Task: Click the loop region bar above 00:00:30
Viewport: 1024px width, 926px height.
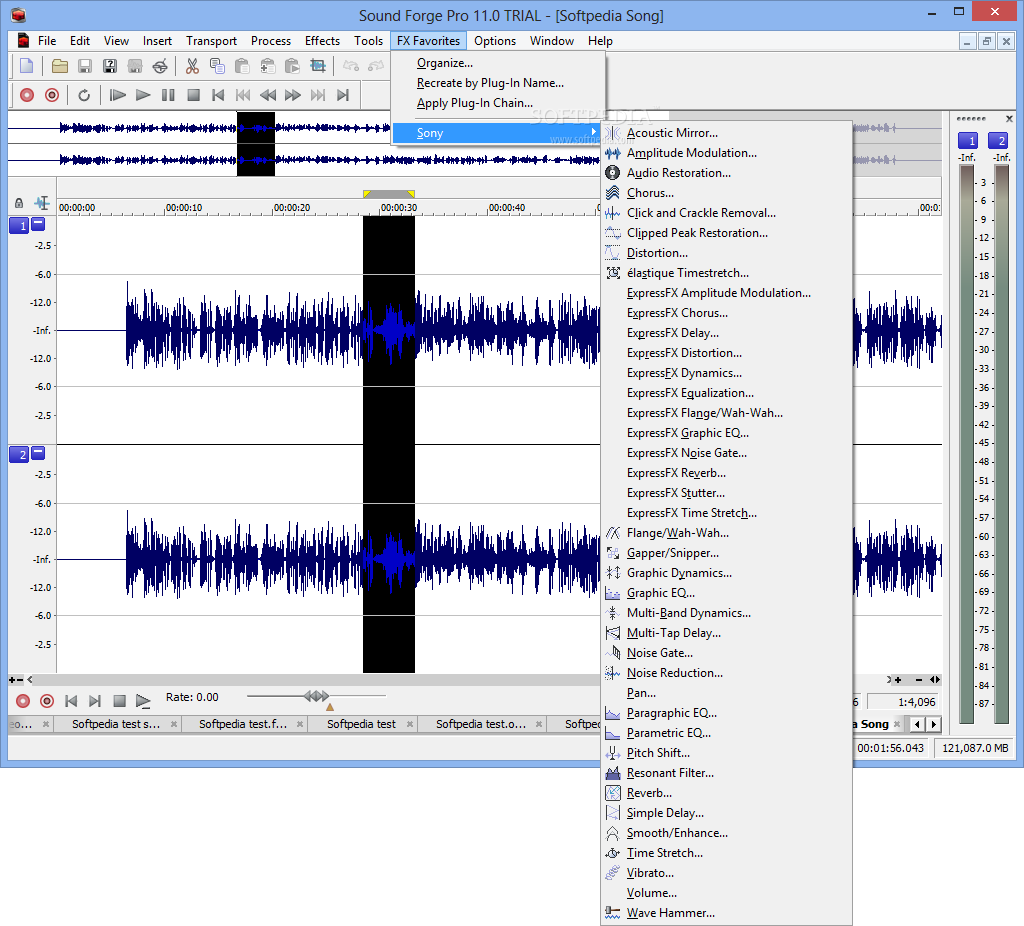Action: tap(389, 194)
